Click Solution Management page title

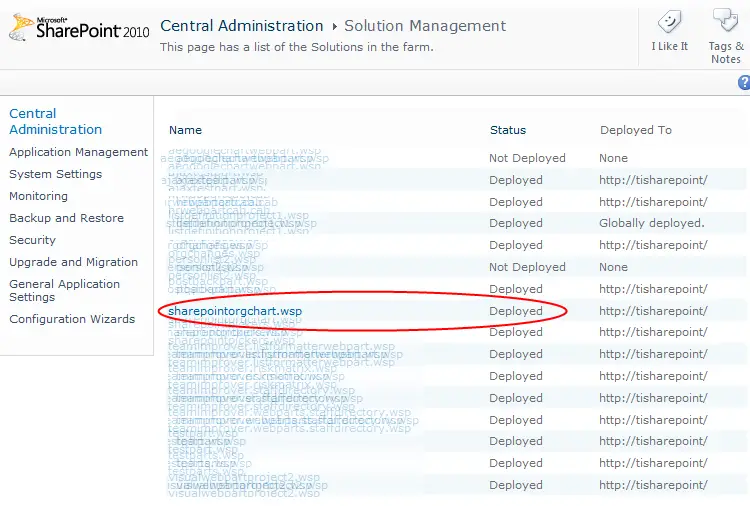(425, 26)
